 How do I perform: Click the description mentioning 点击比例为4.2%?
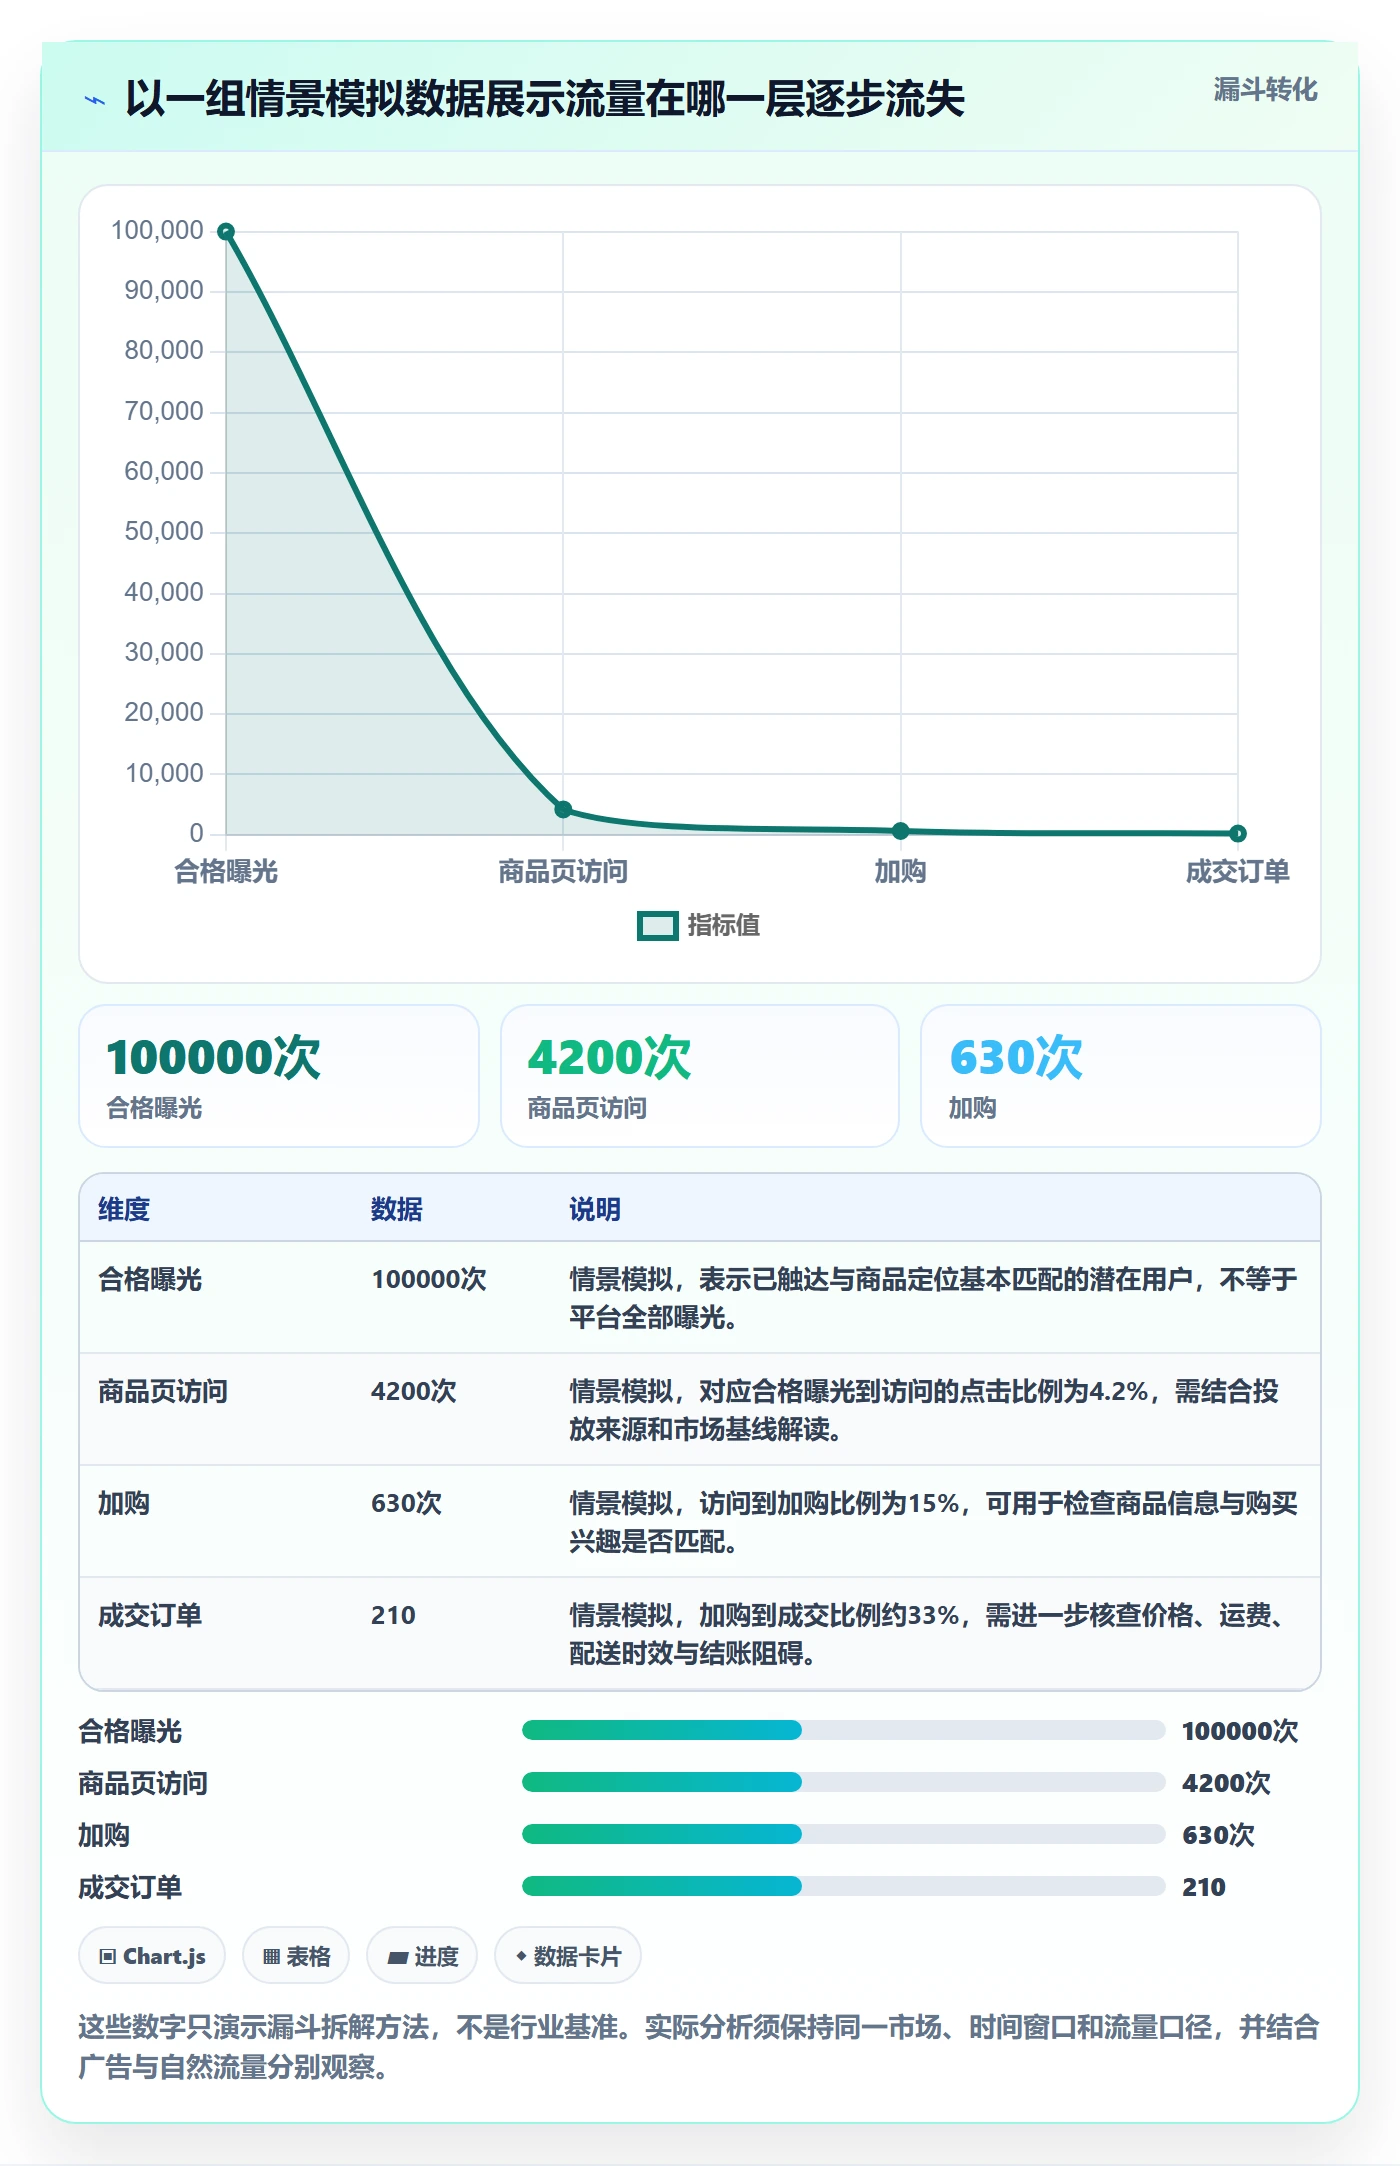(x=924, y=1410)
